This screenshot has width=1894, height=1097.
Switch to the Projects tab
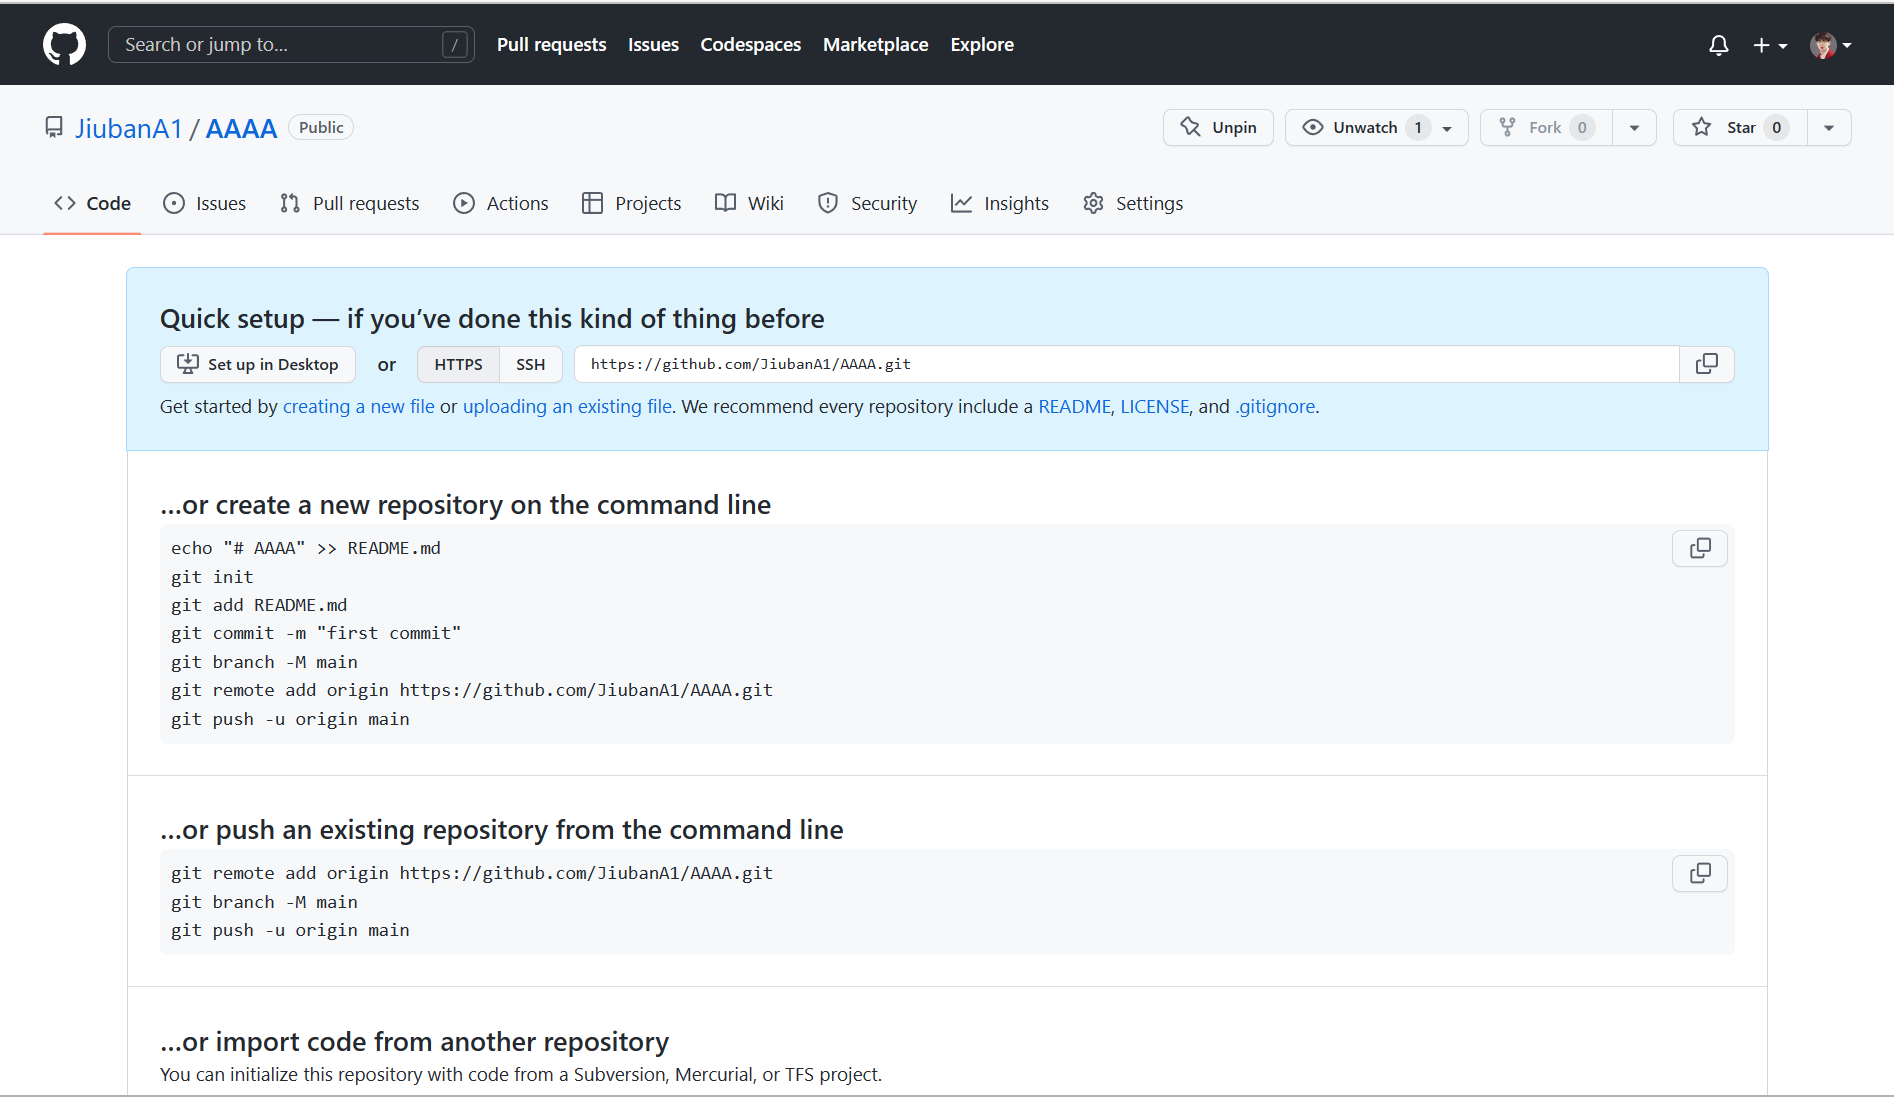point(631,203)
